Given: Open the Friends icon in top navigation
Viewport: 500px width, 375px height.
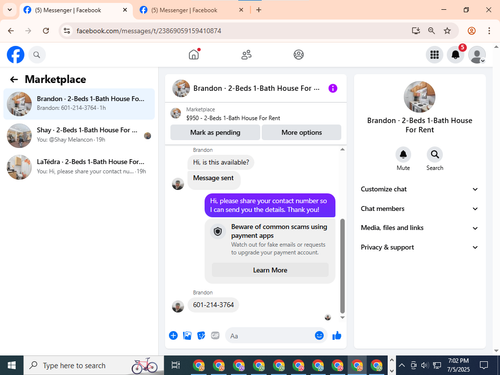Looking at the screenshot, I should click(x=246, y=55).
